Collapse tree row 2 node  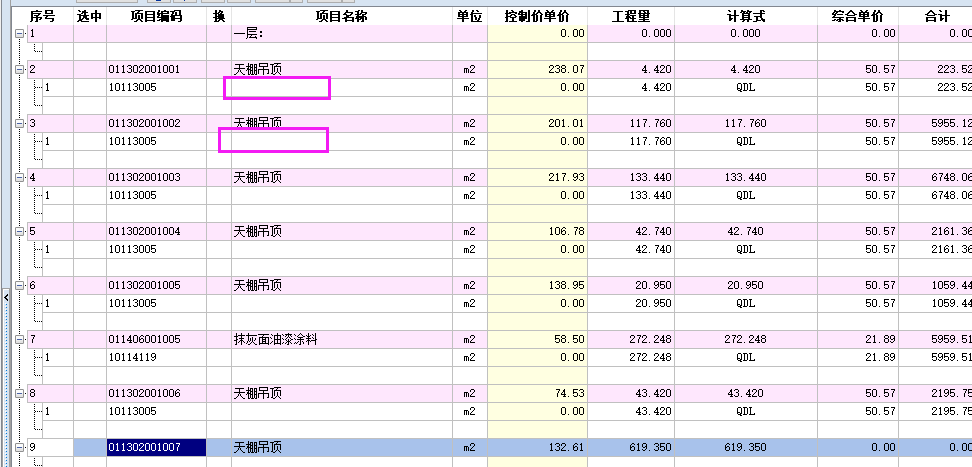[x=20, y=70]
